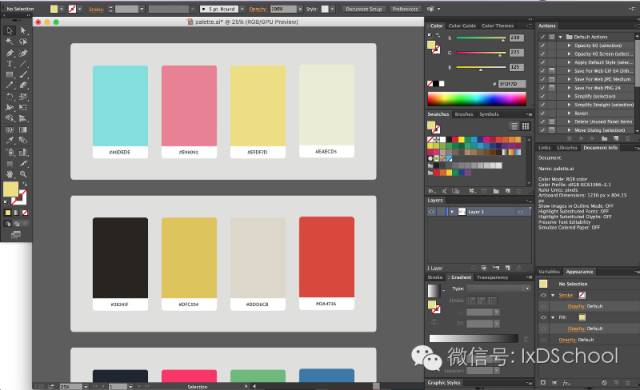The width and height of the screenshot is (640, 390).
Task: Open the 5 pt. Round brush dropdown
Action: tap(221, 9)
